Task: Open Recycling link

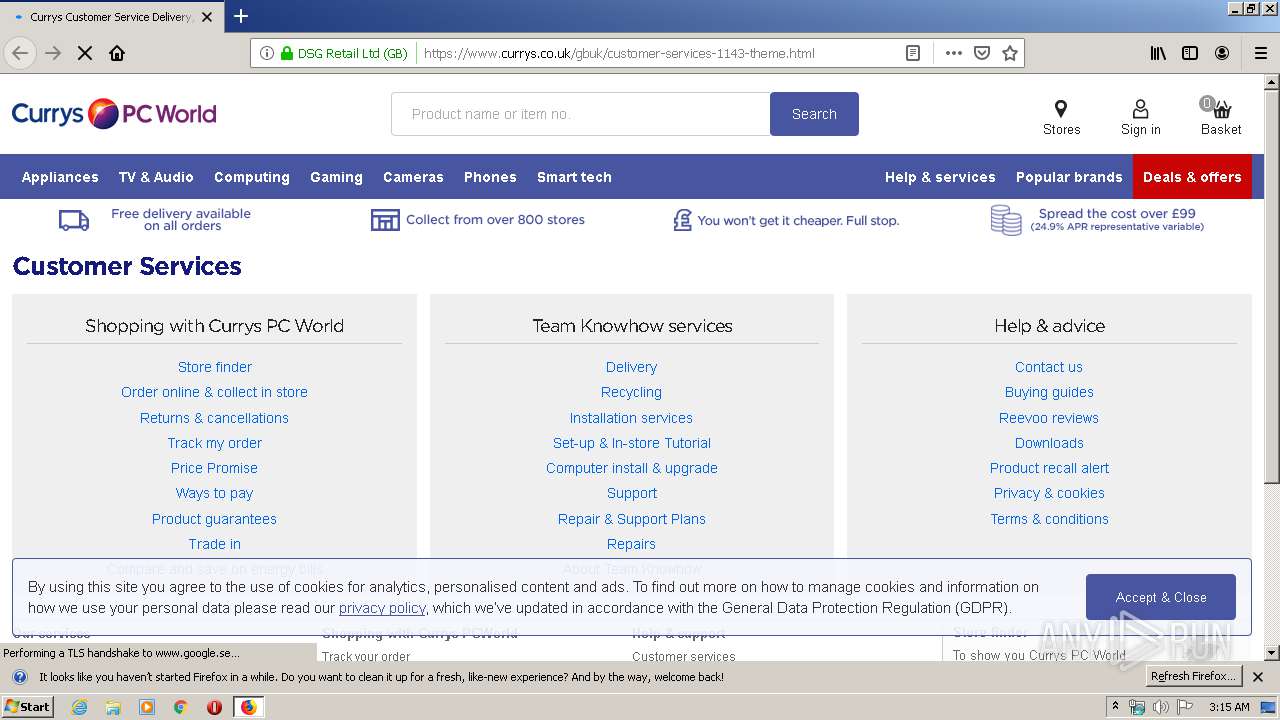Action: point(632,392)
